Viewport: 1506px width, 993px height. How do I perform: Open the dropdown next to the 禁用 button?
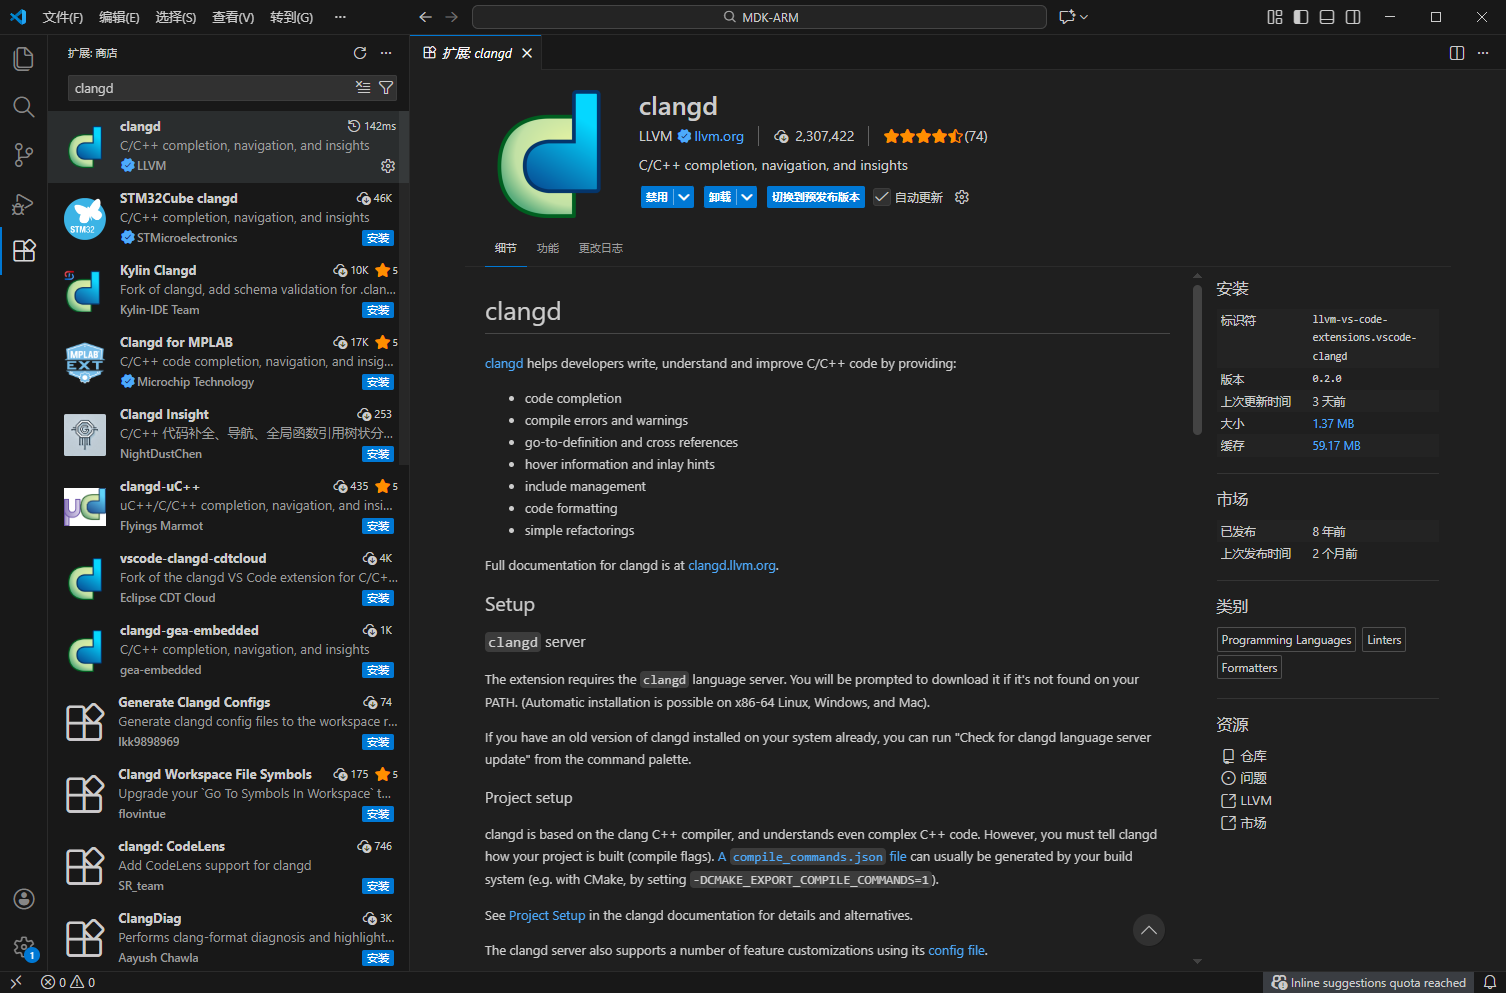coord(685,196)
